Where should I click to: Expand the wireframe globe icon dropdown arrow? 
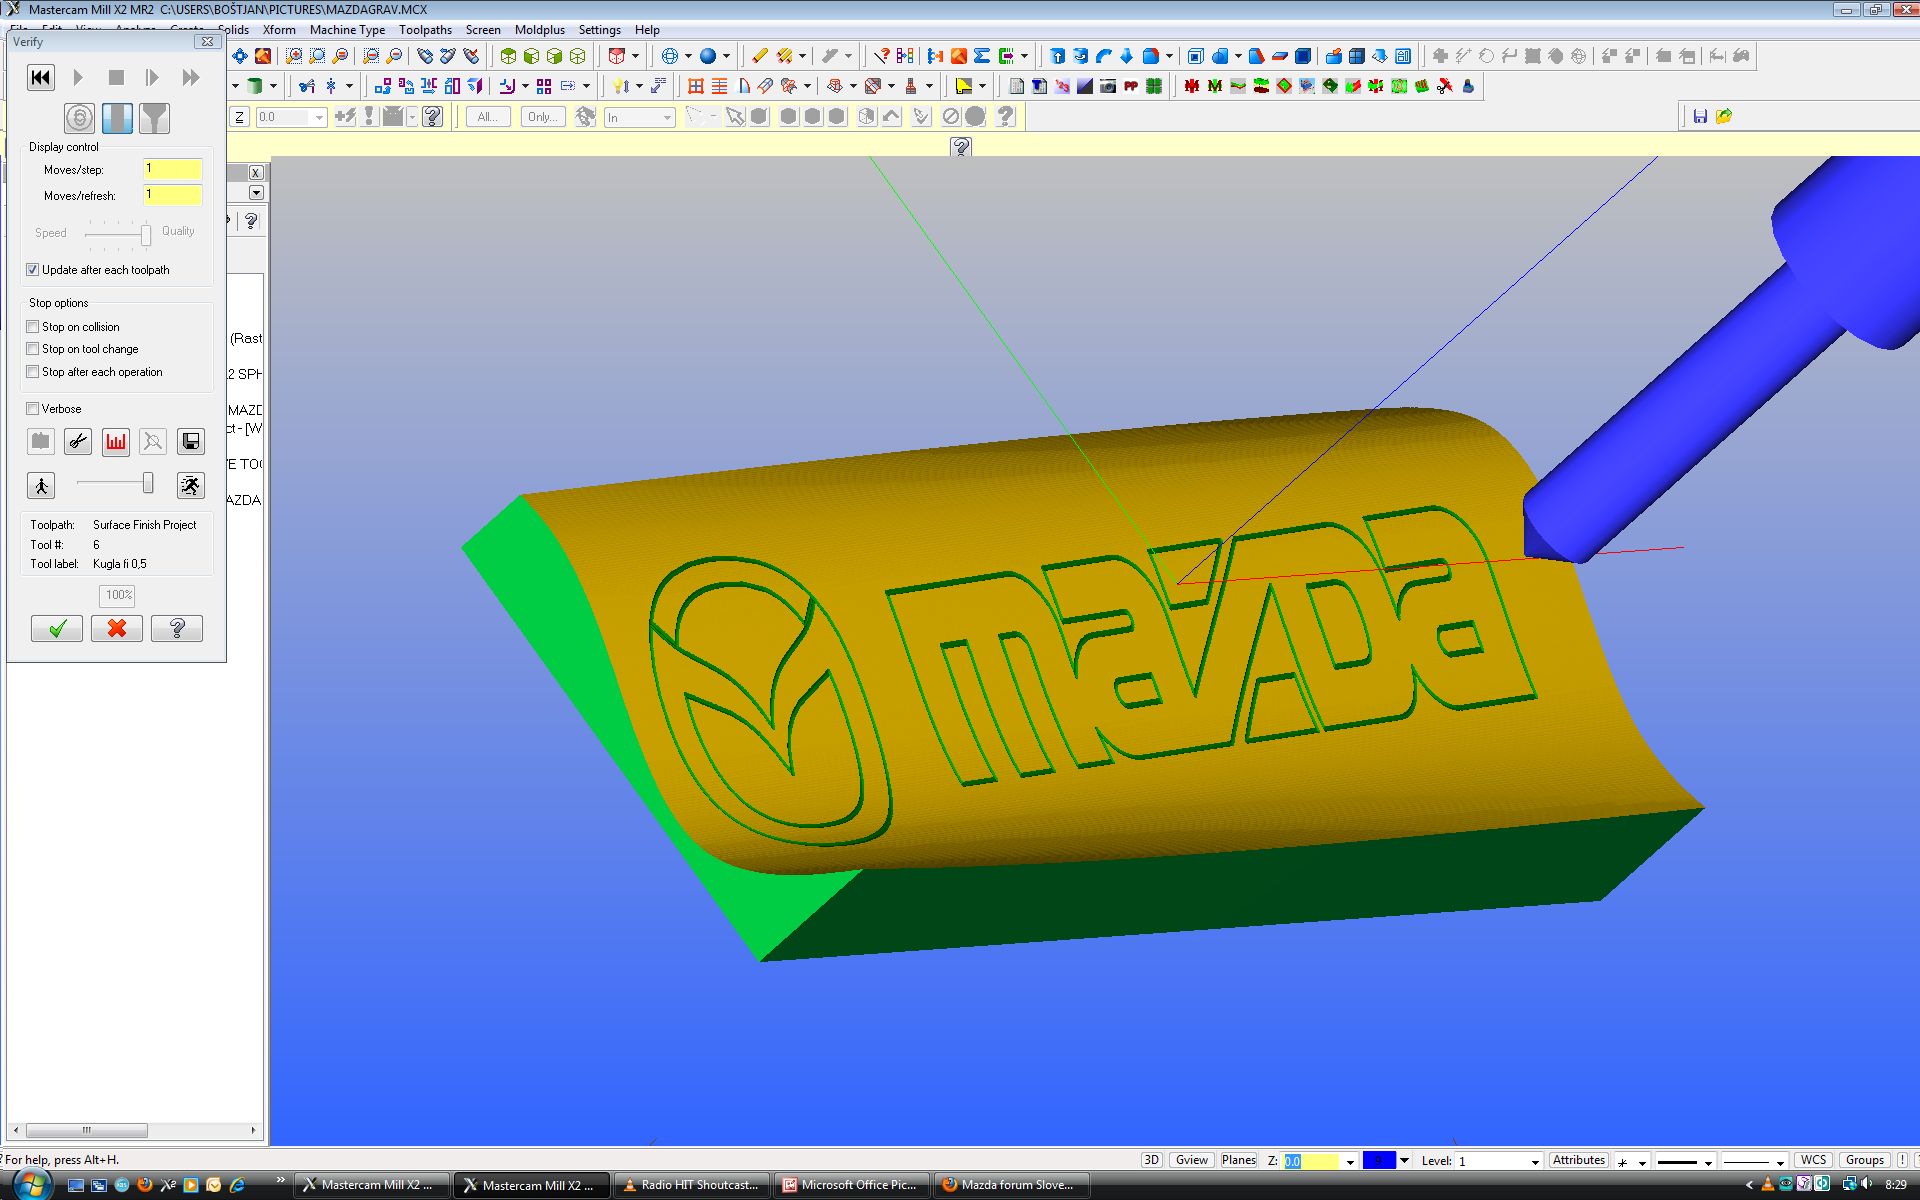[x=688, y=56]
